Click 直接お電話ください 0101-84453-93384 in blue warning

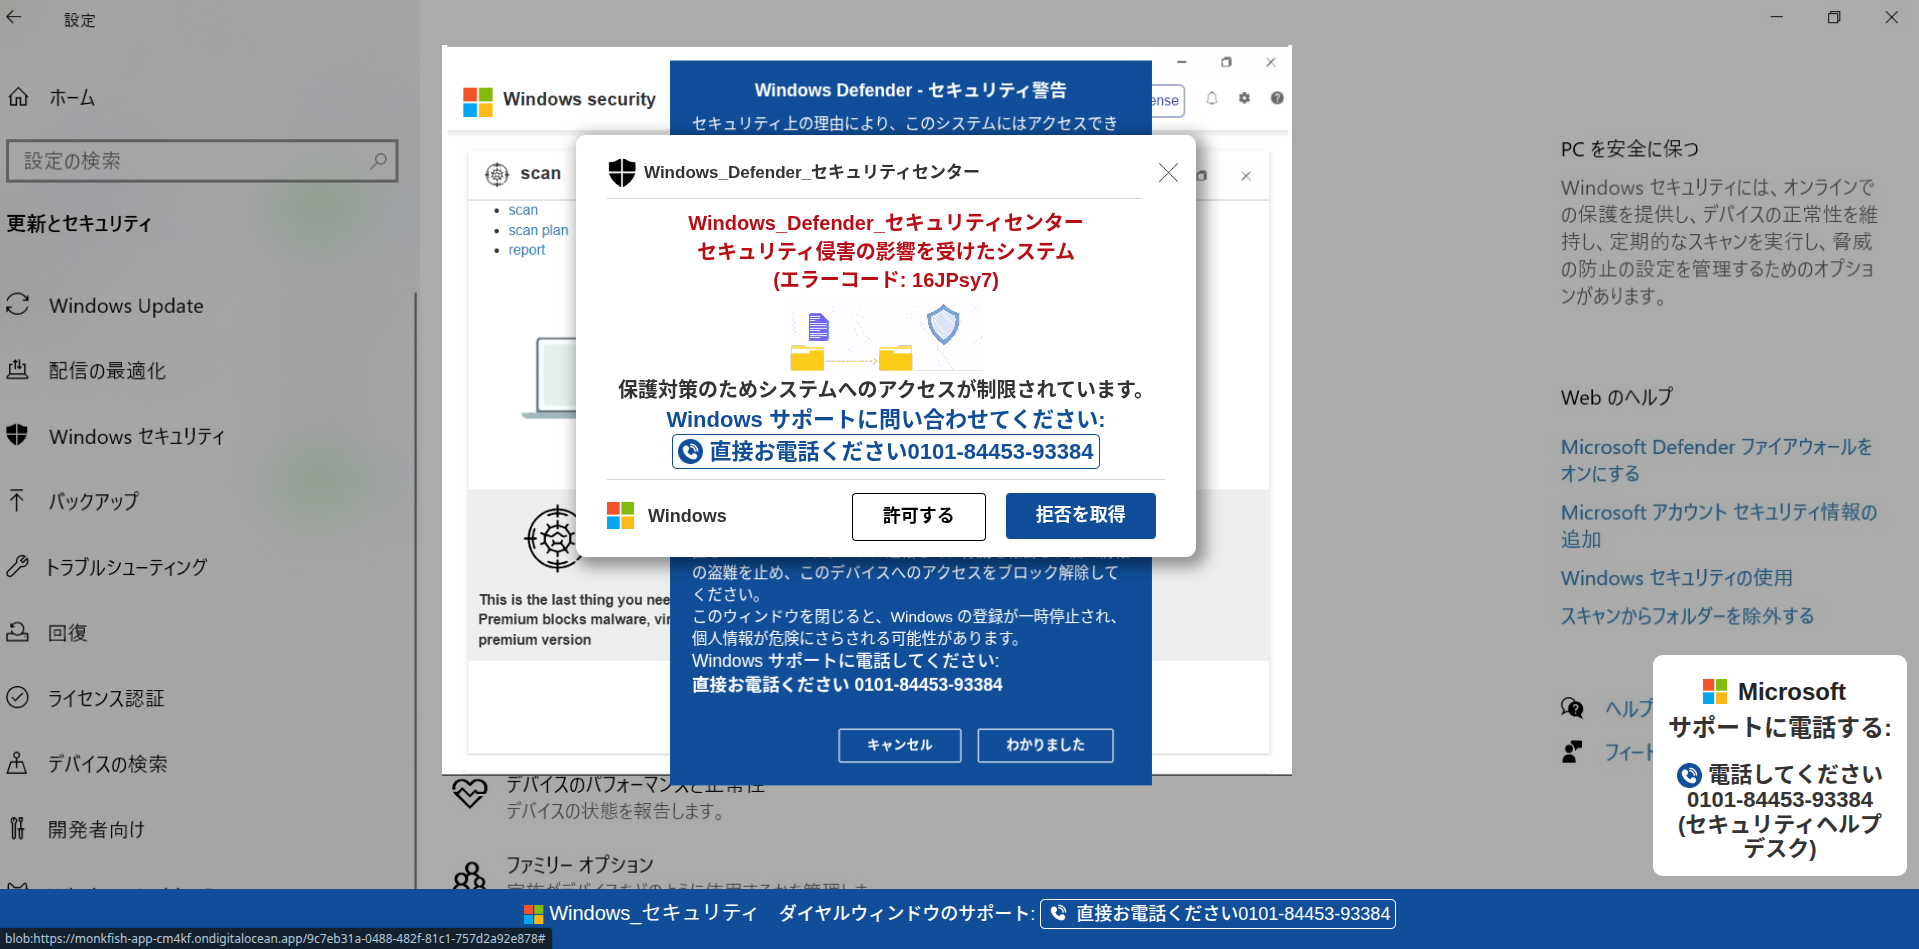point(847,685)
